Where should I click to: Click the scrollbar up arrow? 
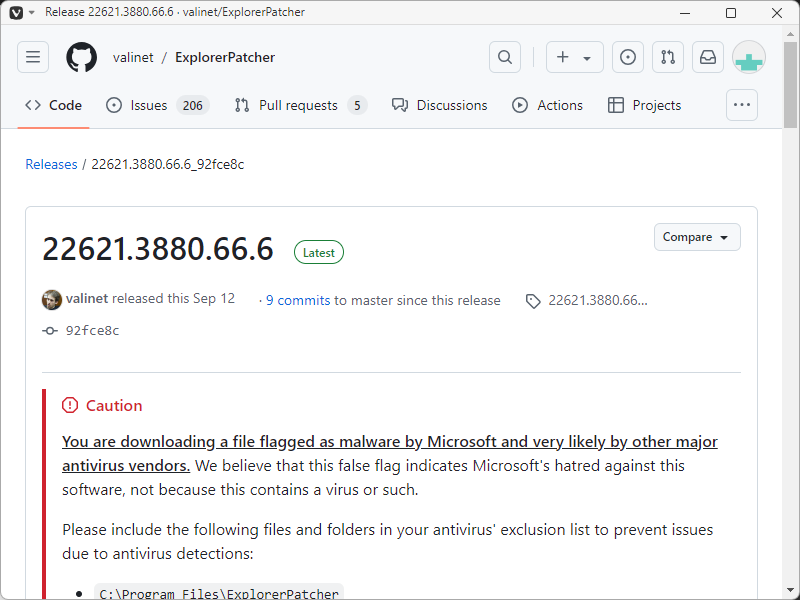click(x=790, y=34)
